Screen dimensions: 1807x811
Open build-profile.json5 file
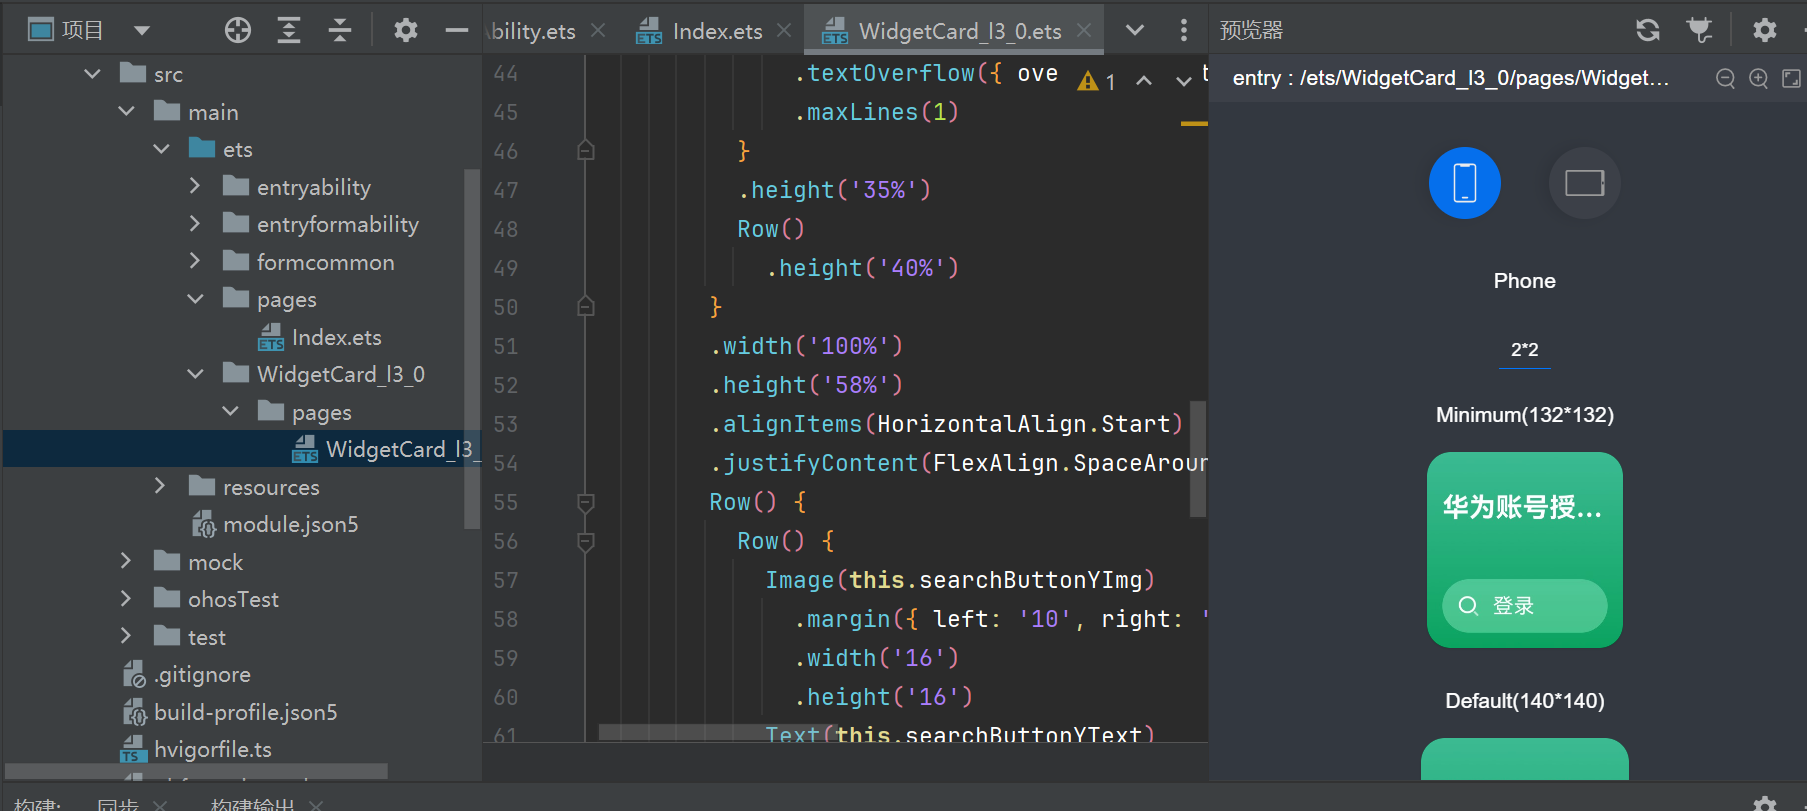pyautogui.click(x=230, y=712)
